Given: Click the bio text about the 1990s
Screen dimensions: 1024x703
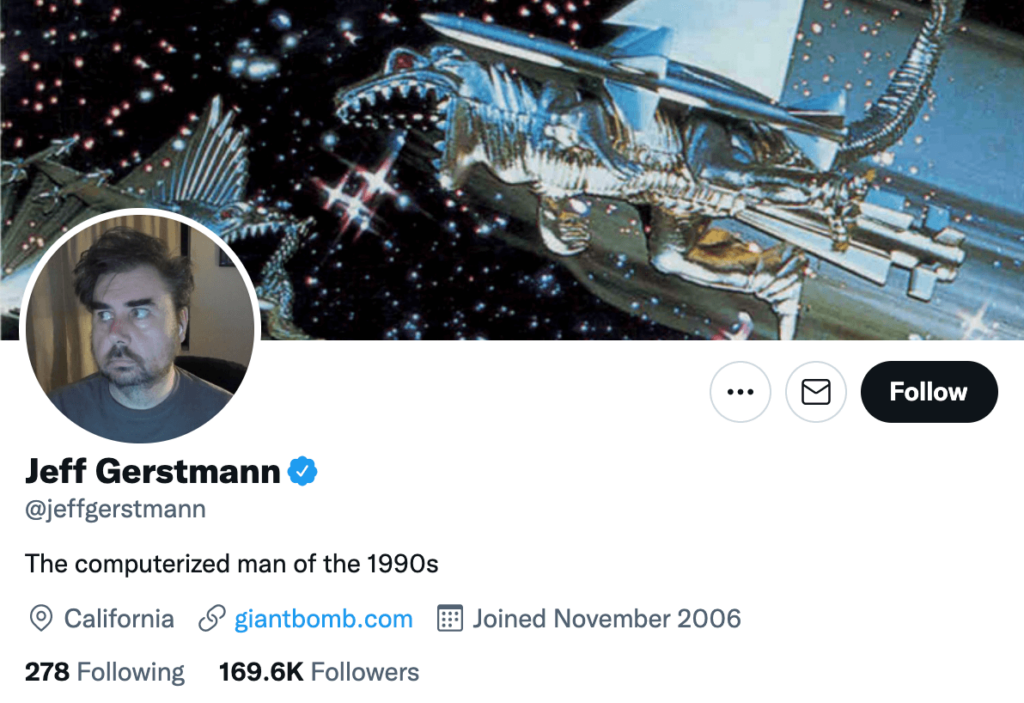Looking at the screenshot, I should (x=232, y=564).
